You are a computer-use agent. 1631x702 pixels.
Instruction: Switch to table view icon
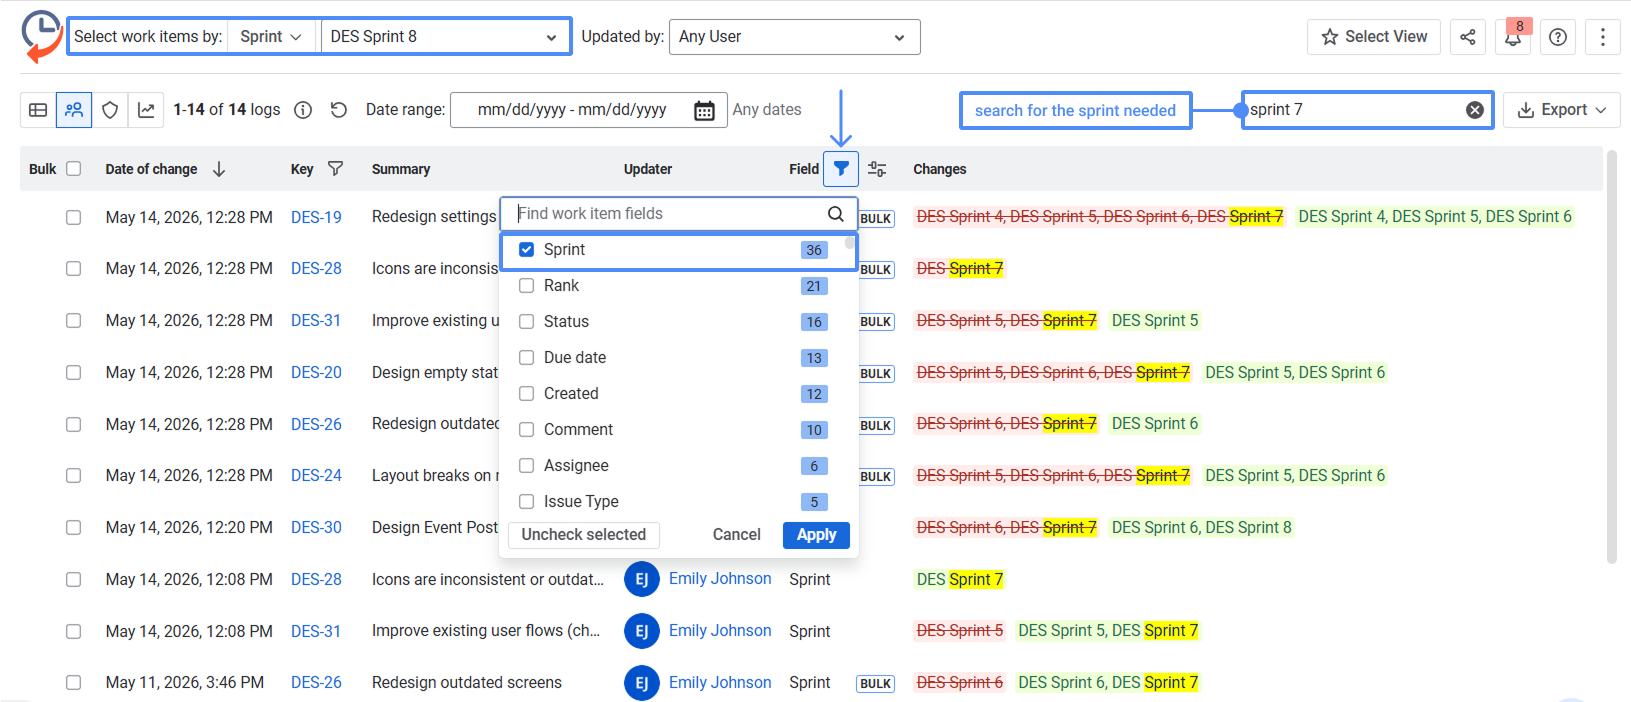click(38, 110)
